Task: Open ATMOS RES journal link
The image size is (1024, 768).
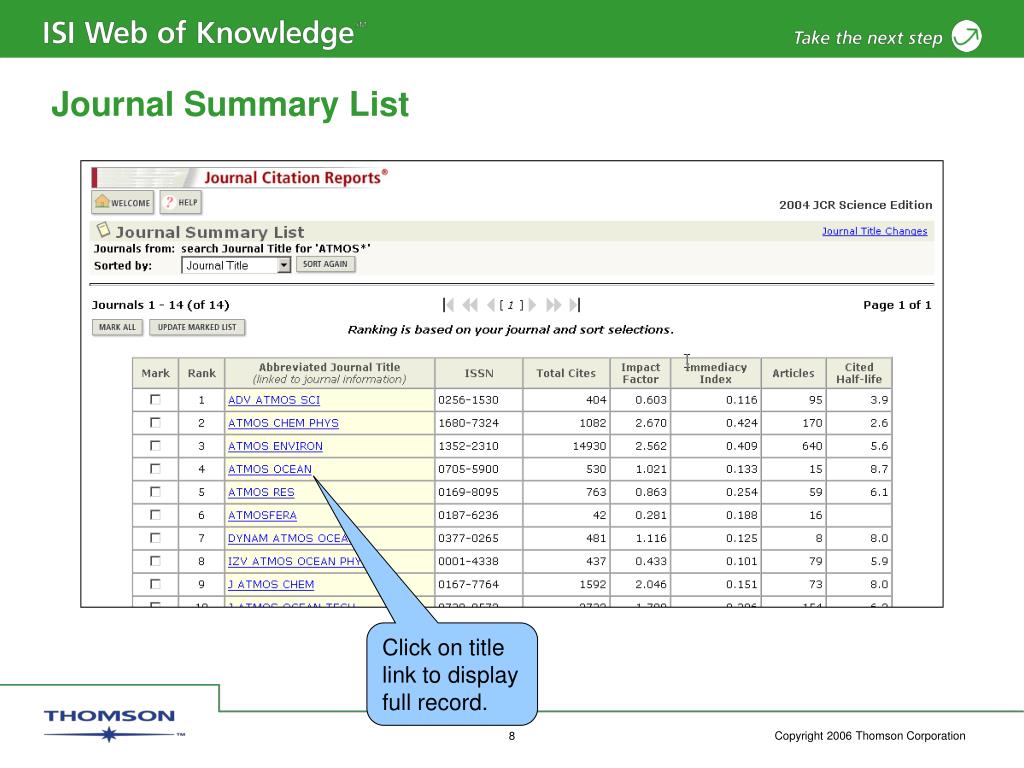Action: 261,492
